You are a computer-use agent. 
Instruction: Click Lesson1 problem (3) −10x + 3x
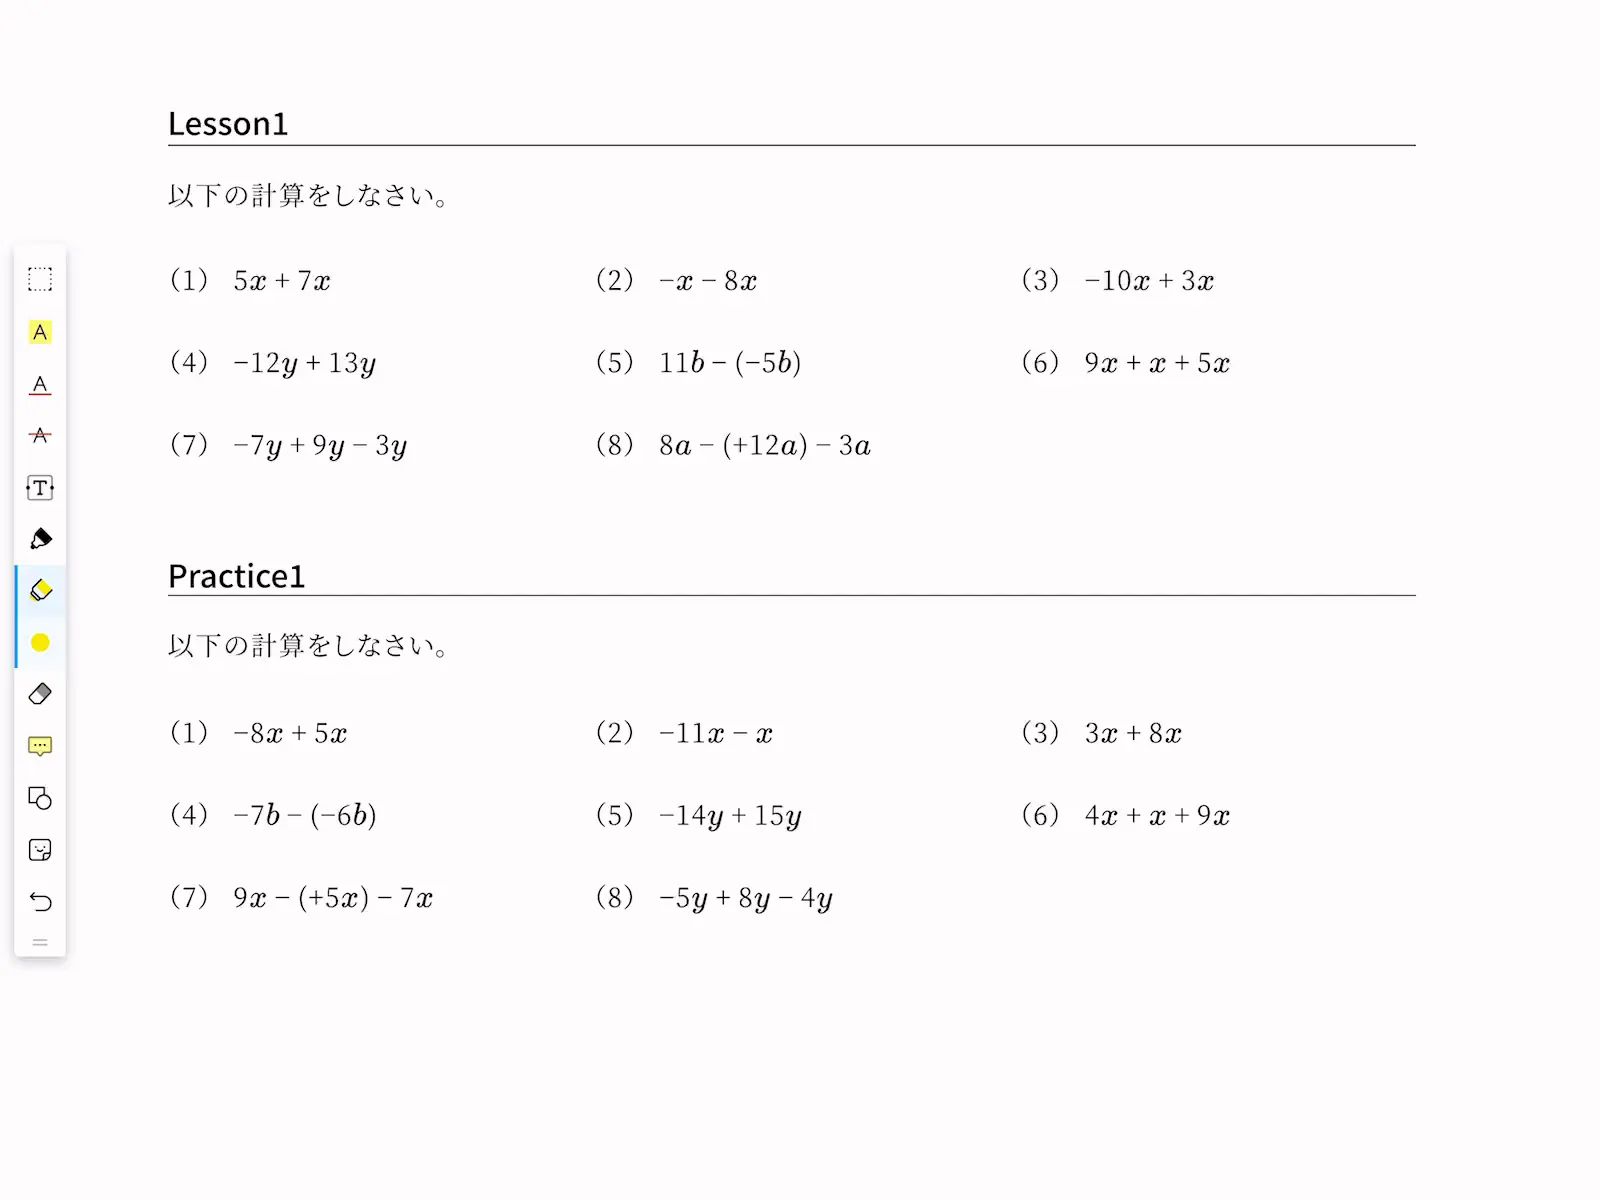point(1118,281)
